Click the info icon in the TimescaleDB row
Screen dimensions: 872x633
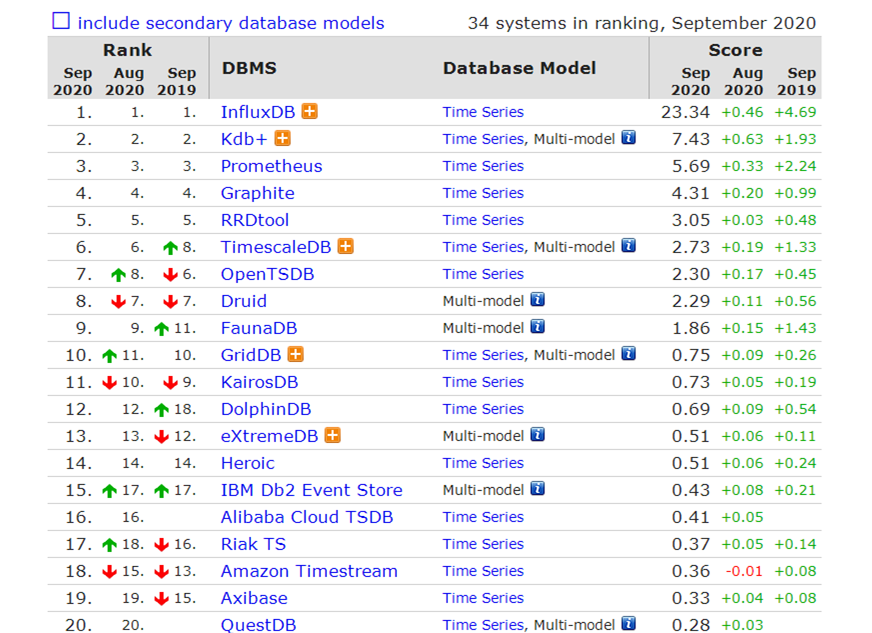(628, 245)
